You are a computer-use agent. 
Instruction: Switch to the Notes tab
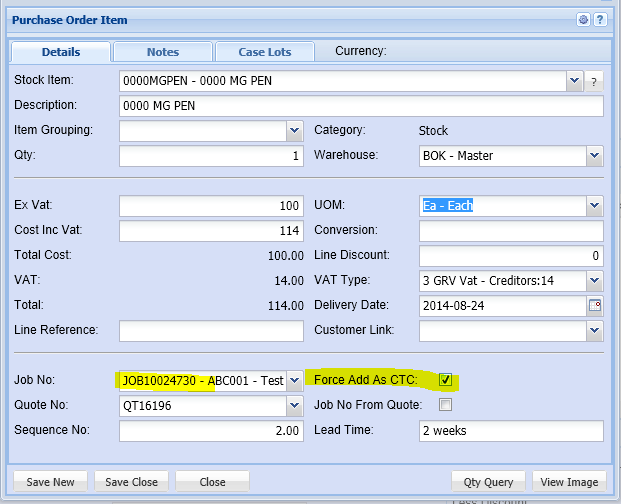(x=163, y=52)
